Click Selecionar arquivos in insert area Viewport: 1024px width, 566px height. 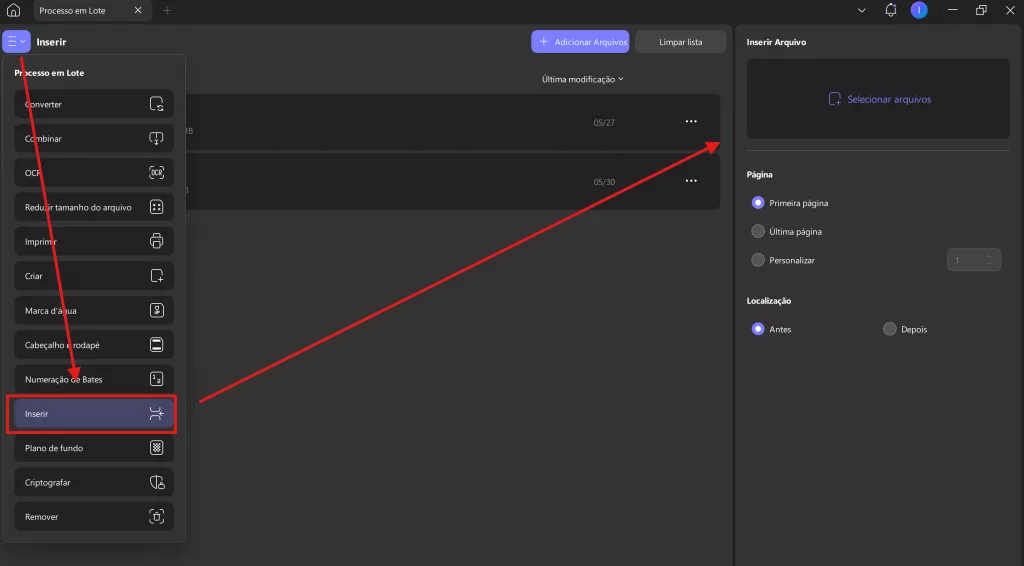(x=880, y=99)
